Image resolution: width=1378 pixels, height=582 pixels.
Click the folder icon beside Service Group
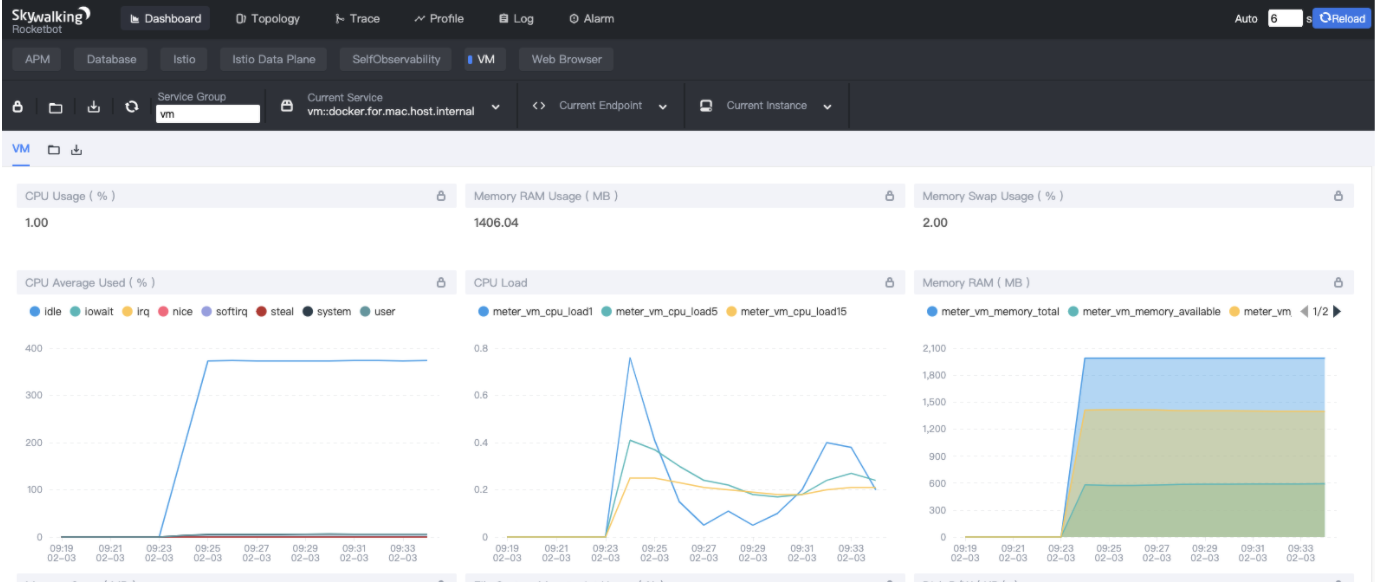(x=56, y=107)
